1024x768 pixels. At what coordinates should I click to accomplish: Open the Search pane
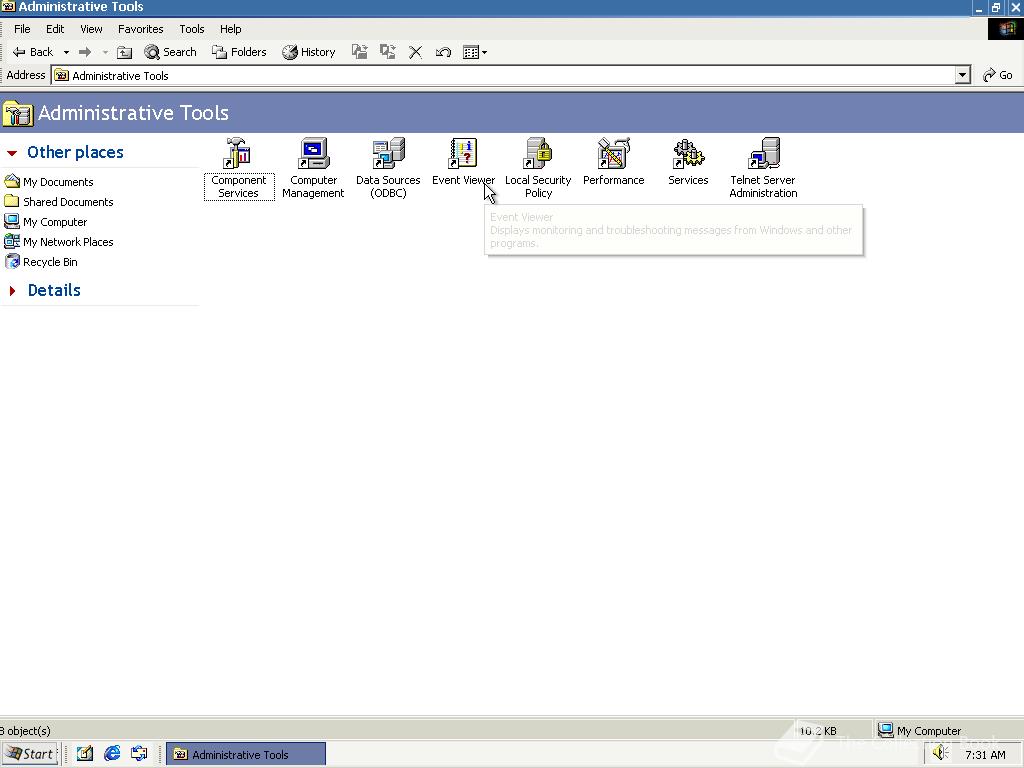click(170, 52)
